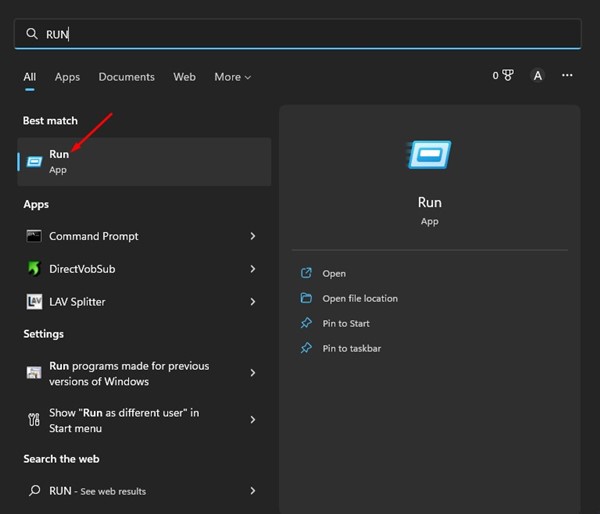This screenshot has height=514, width=600.
Task: Click the LAV Splitter icon
Action: 34,301
